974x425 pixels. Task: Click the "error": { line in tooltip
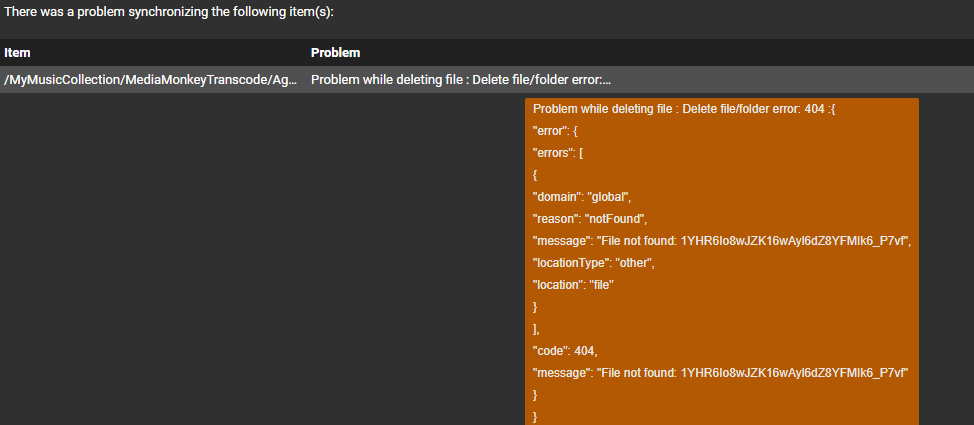pos(558,131)
